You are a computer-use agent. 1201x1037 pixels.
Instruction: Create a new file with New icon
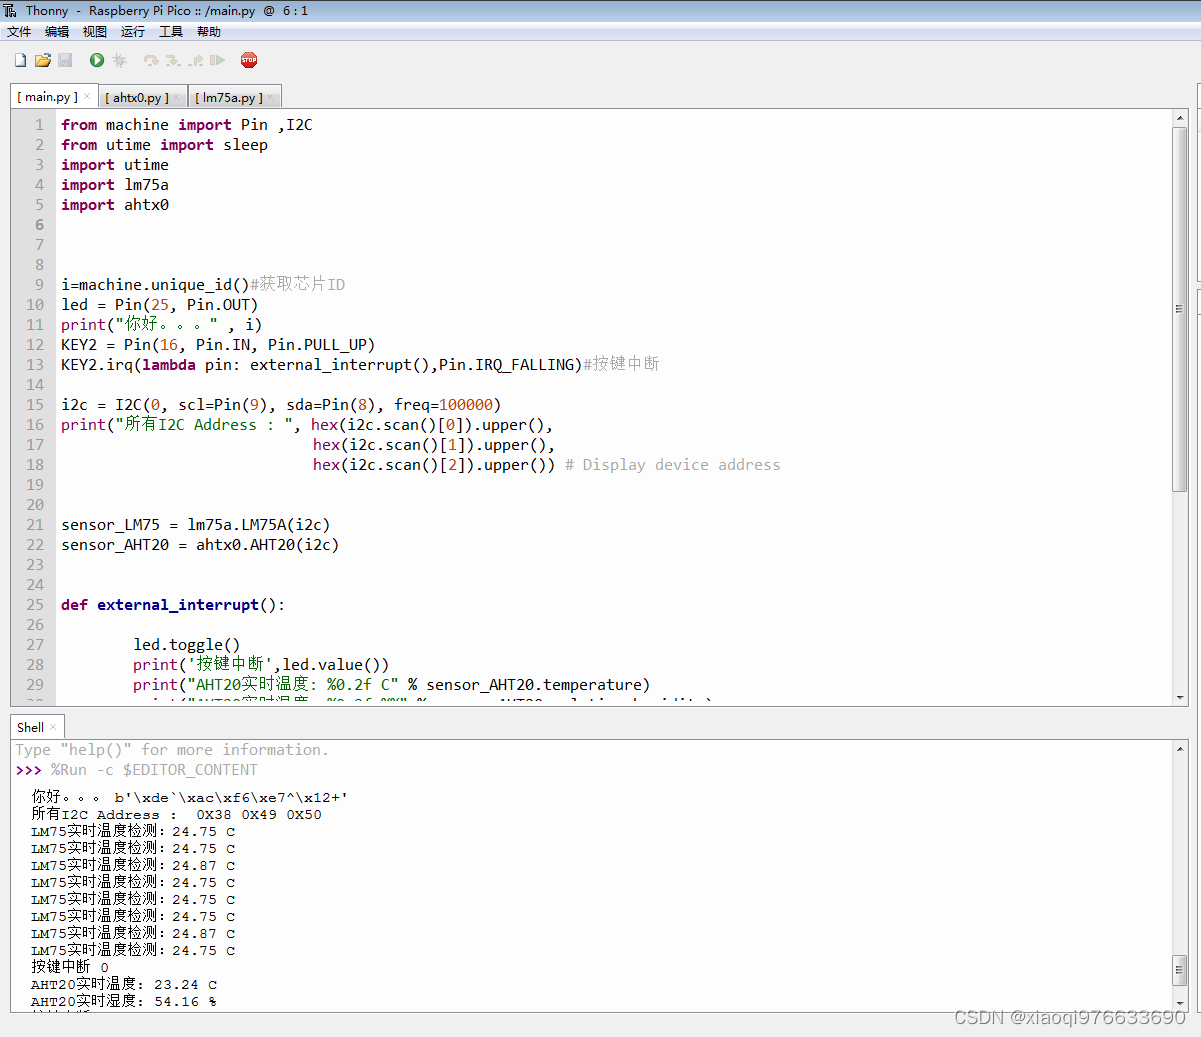20,60
